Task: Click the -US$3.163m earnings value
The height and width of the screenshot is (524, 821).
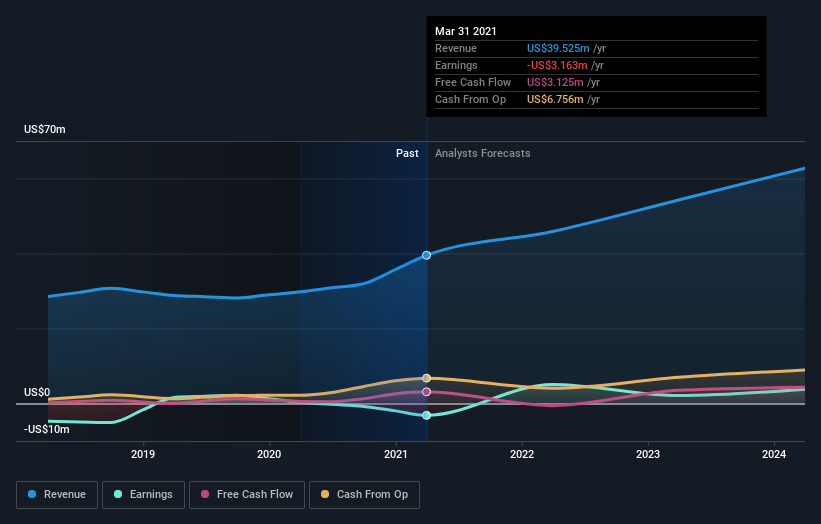Action: tap(557, 65)
